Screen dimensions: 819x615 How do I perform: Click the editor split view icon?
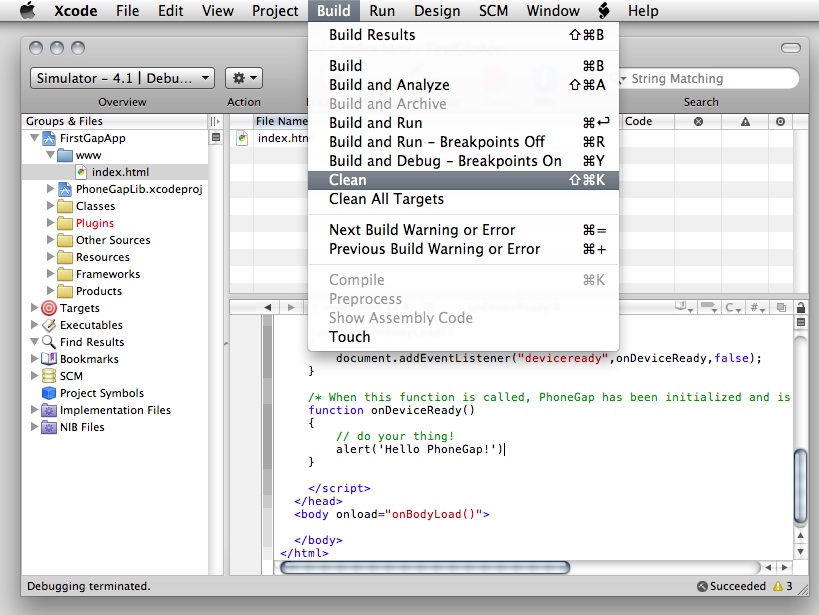(x=801, y=322)
